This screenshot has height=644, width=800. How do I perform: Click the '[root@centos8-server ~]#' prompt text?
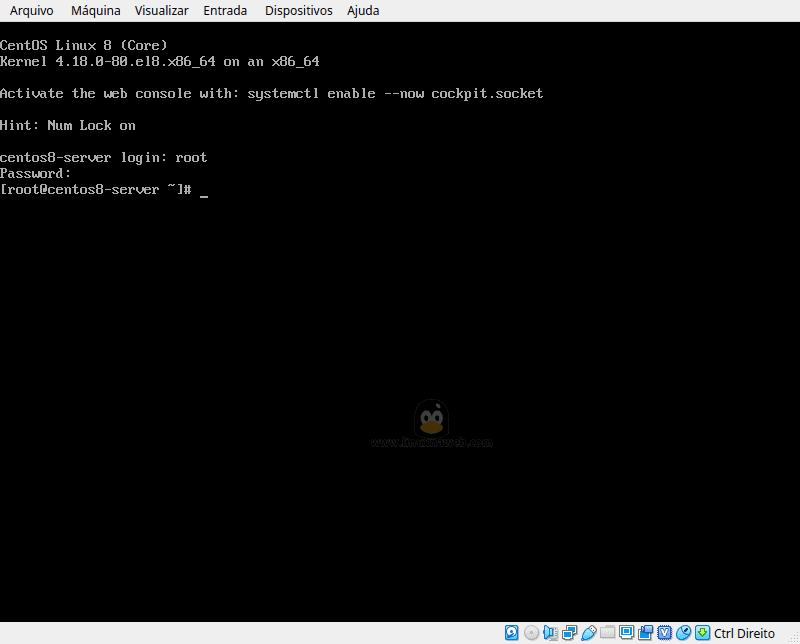(x=96, y=190)
